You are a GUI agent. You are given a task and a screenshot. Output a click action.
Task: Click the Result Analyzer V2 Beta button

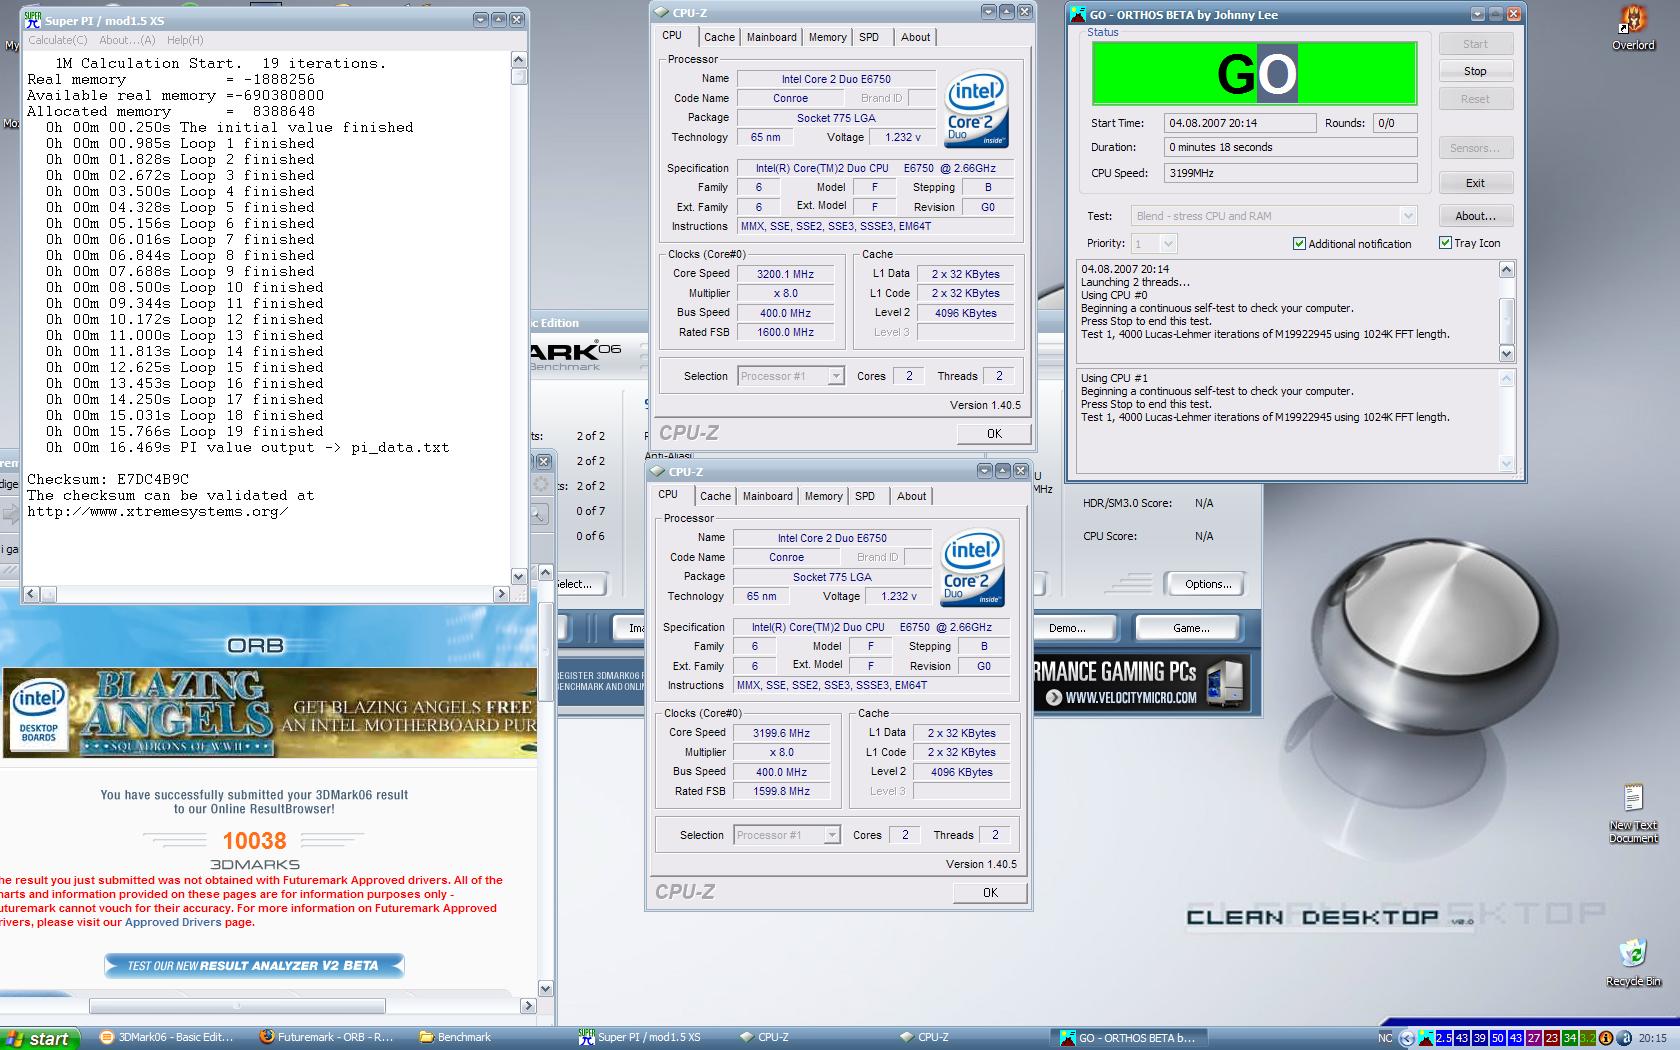(x=254, y=966)
